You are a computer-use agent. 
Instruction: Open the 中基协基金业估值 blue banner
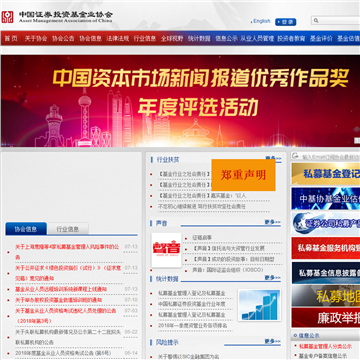click(326, 198)
